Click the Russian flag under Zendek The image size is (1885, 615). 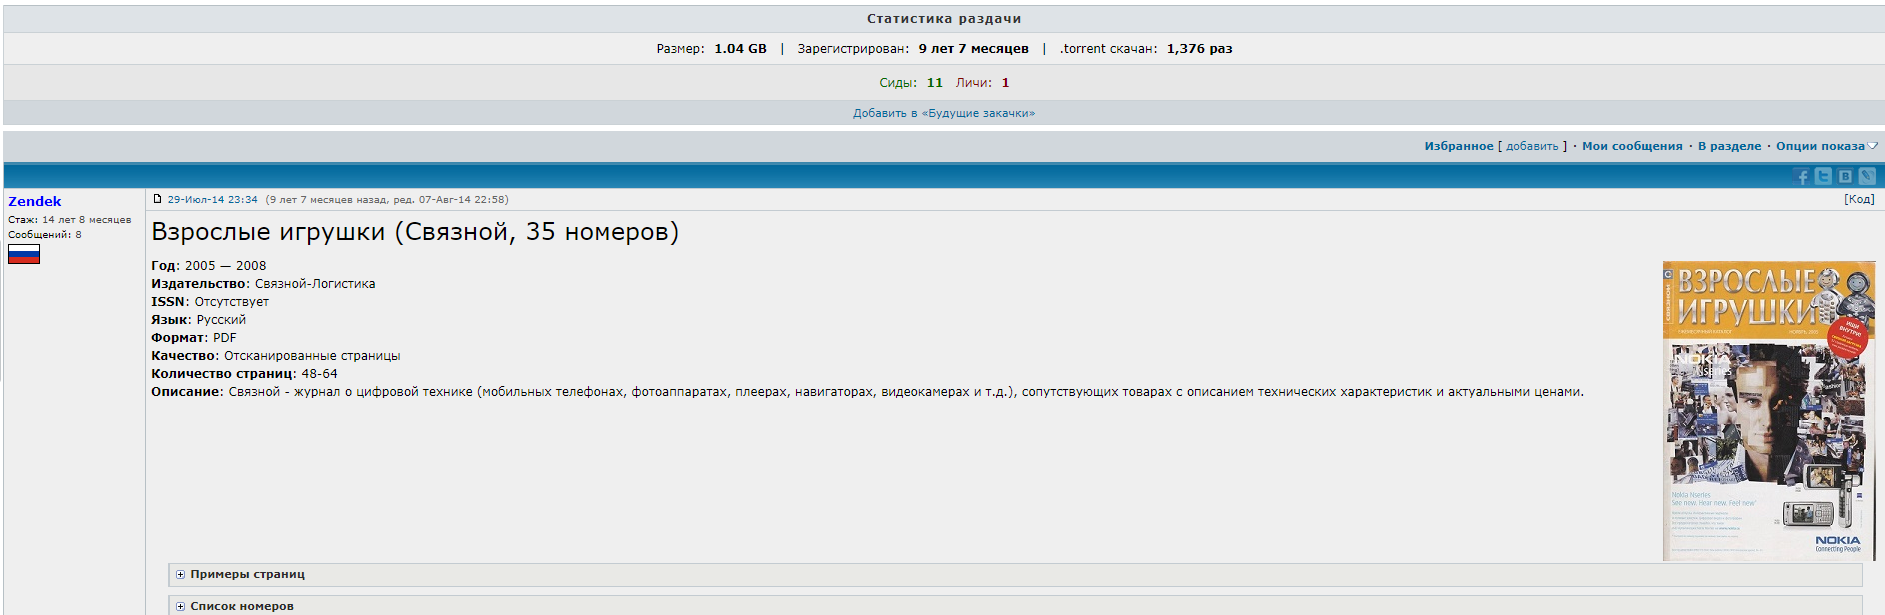click(x=24, y=254)
